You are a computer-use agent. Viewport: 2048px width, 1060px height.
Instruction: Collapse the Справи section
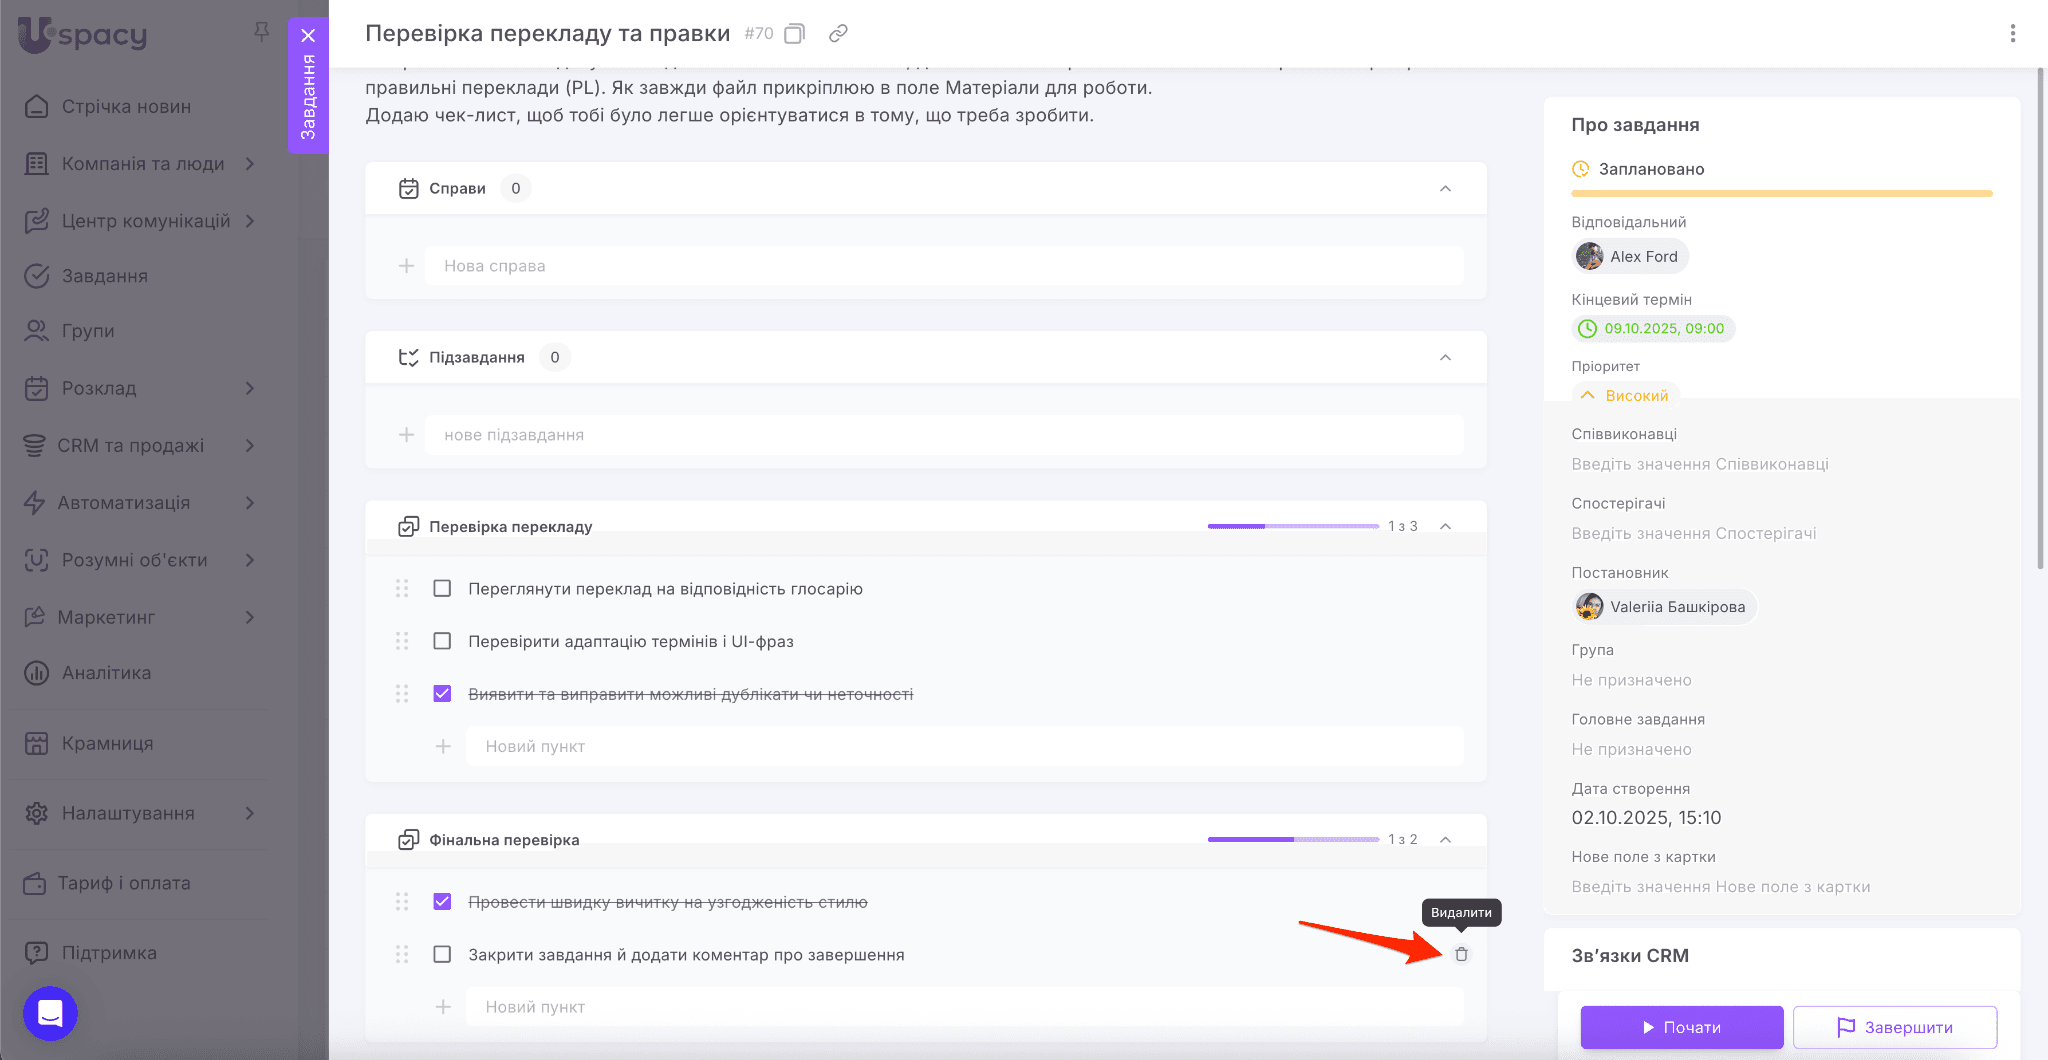tap(1445, 189)
